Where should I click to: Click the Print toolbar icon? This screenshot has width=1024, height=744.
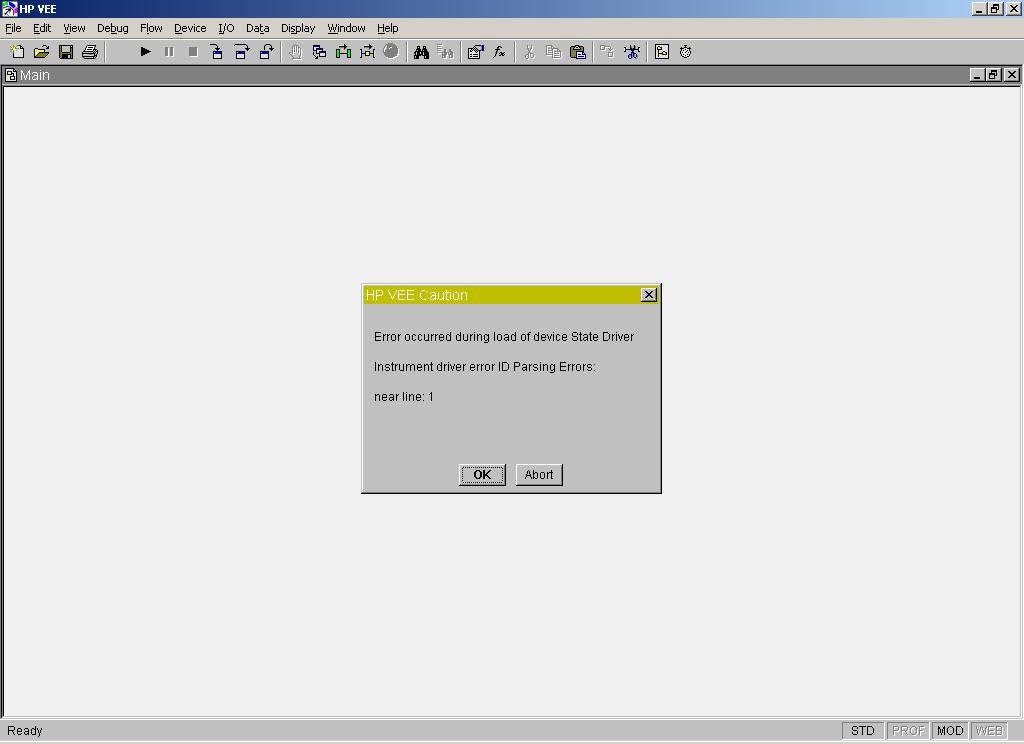click(x=90, y=52)
